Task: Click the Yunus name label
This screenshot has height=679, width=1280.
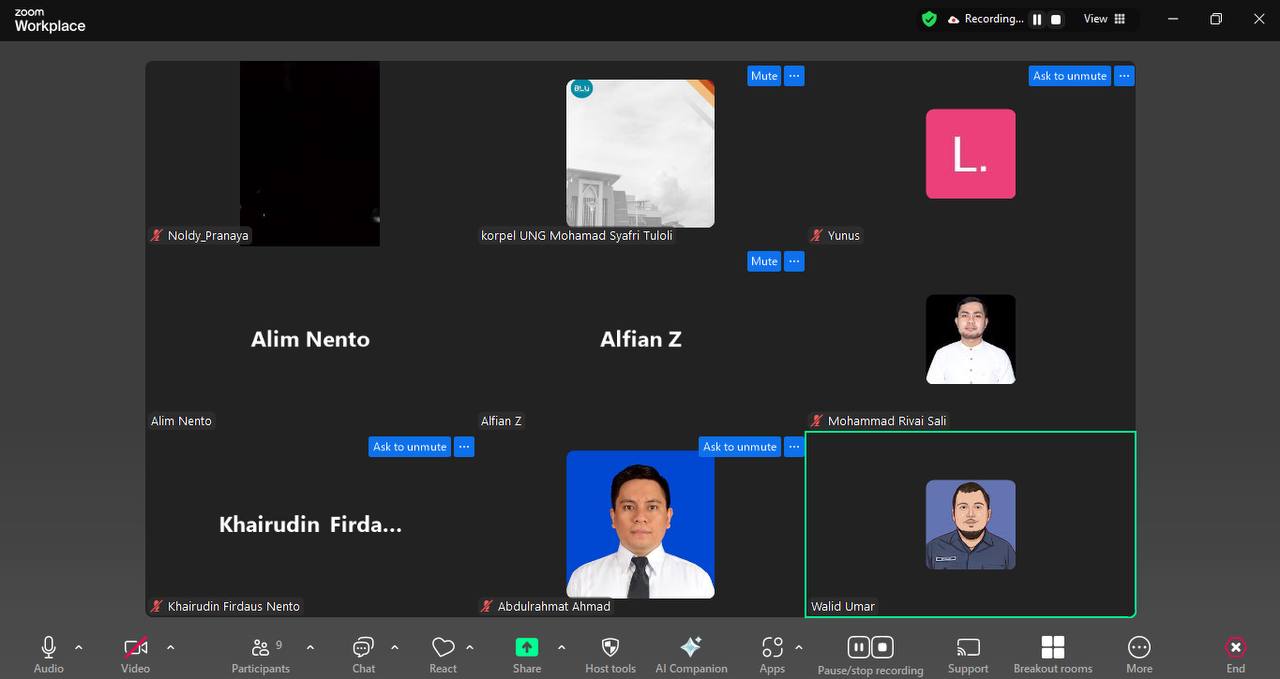Action: pos(835,236)
